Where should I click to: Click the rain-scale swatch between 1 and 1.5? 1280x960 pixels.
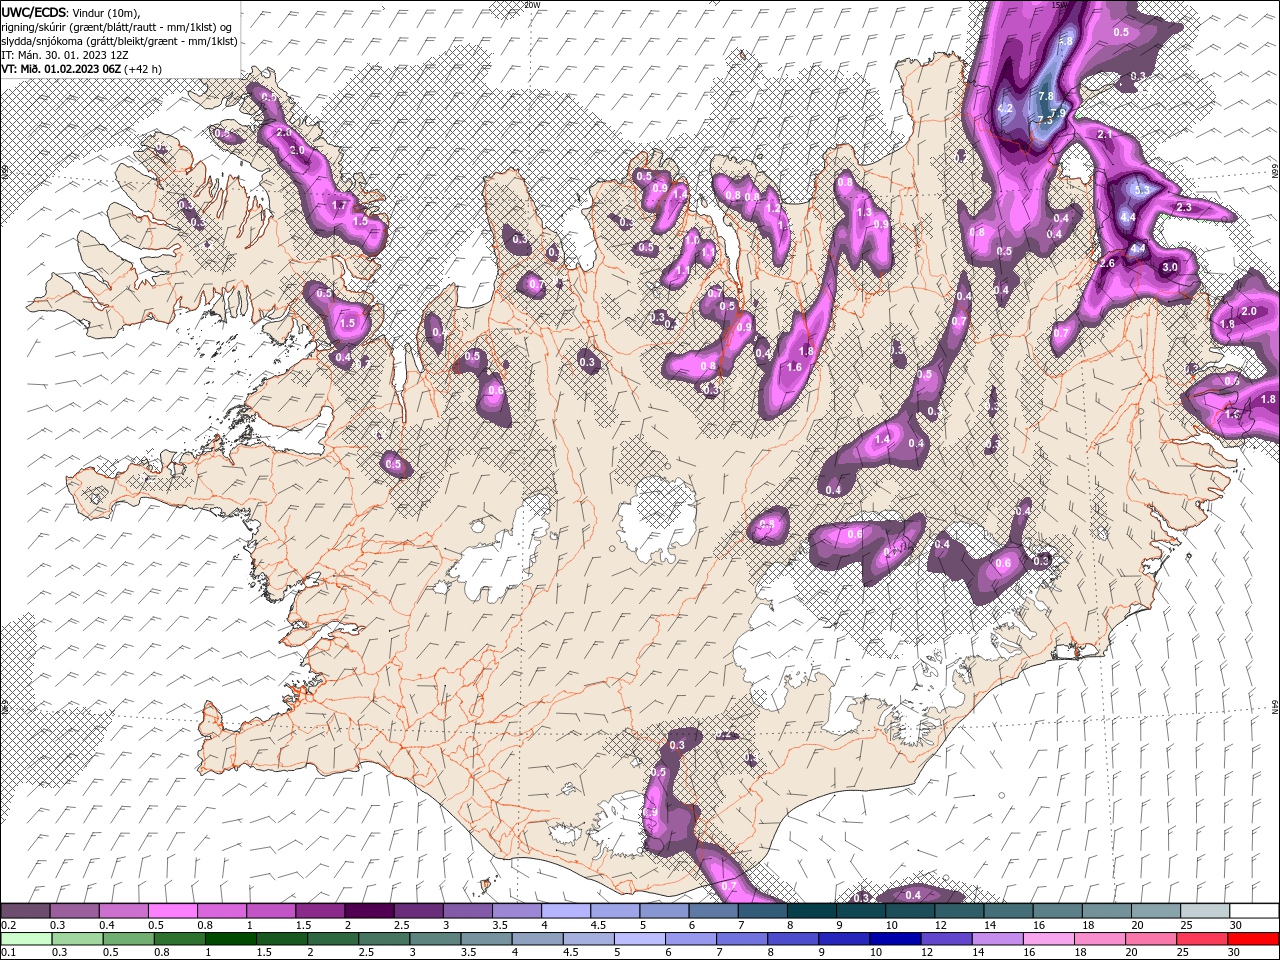[230, 939]
